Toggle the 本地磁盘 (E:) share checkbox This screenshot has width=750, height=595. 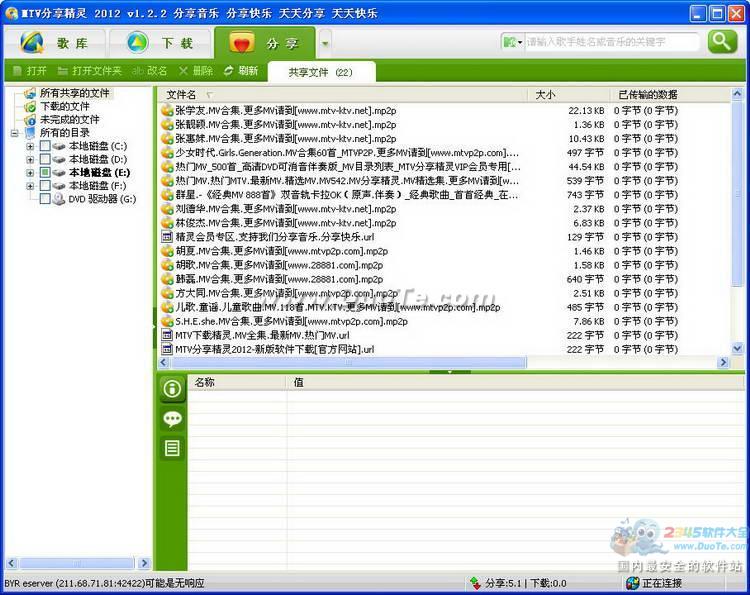click(x=45, y=172)
